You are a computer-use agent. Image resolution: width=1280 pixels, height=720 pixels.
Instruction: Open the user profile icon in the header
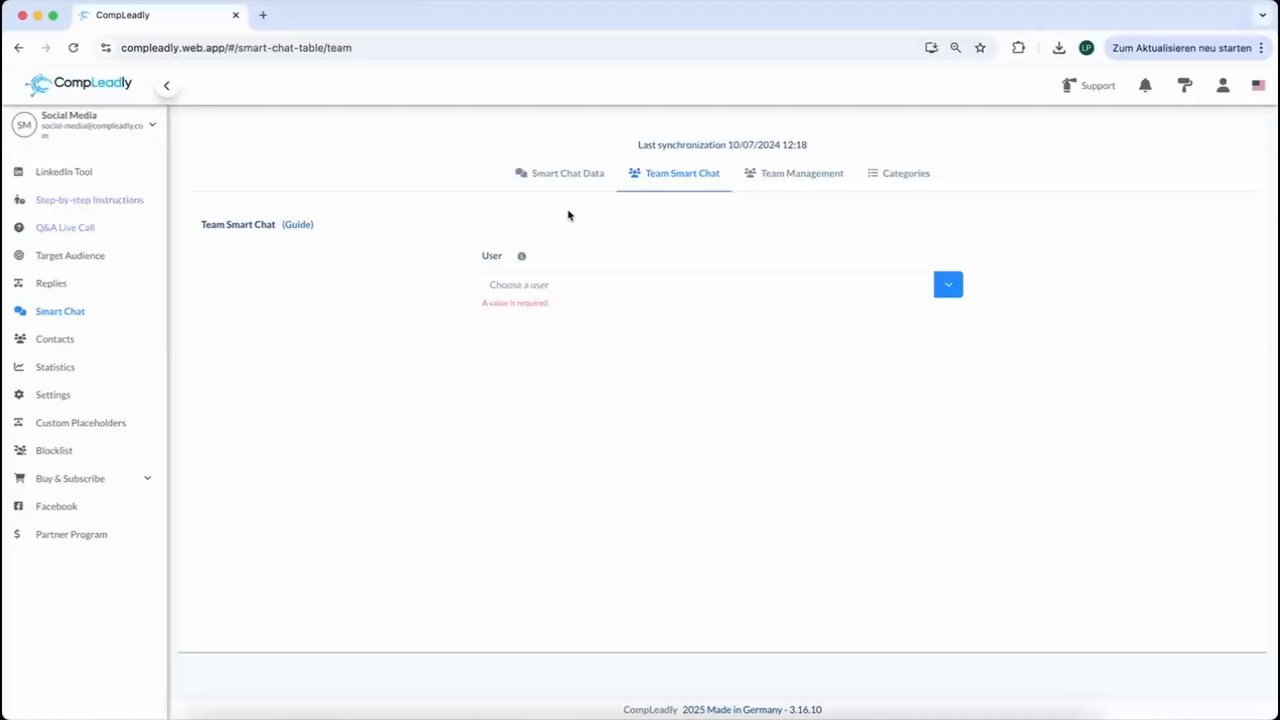(x=1222, y=86)
